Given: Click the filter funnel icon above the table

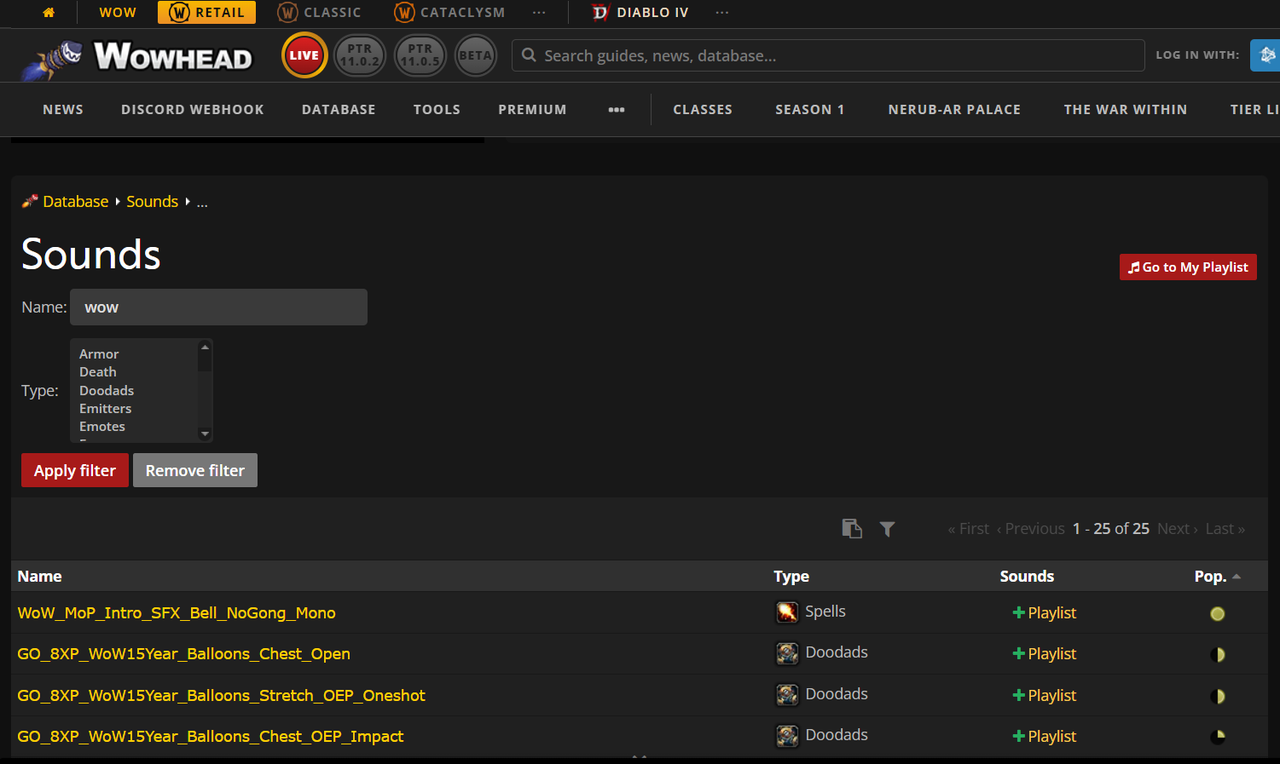Looking at the screenshot, I should pyautogui.click(x=887, y=528).
